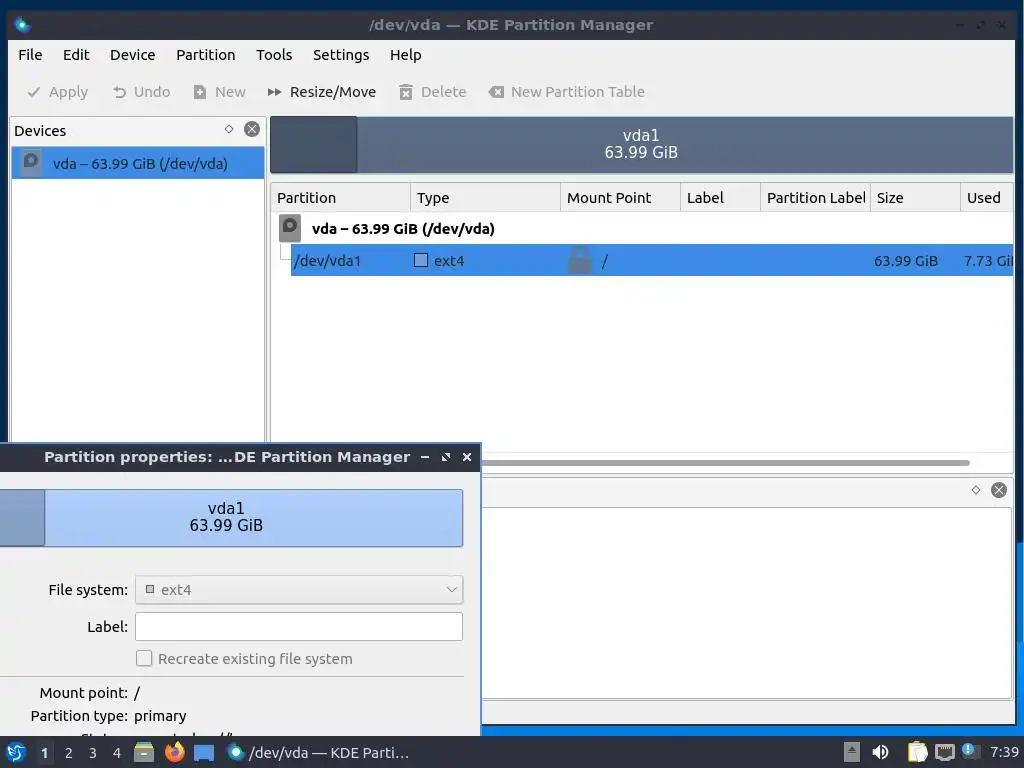Open the file manager from taskbar
This screenshot has height=768, width=1024.
[x=144, y=752]
